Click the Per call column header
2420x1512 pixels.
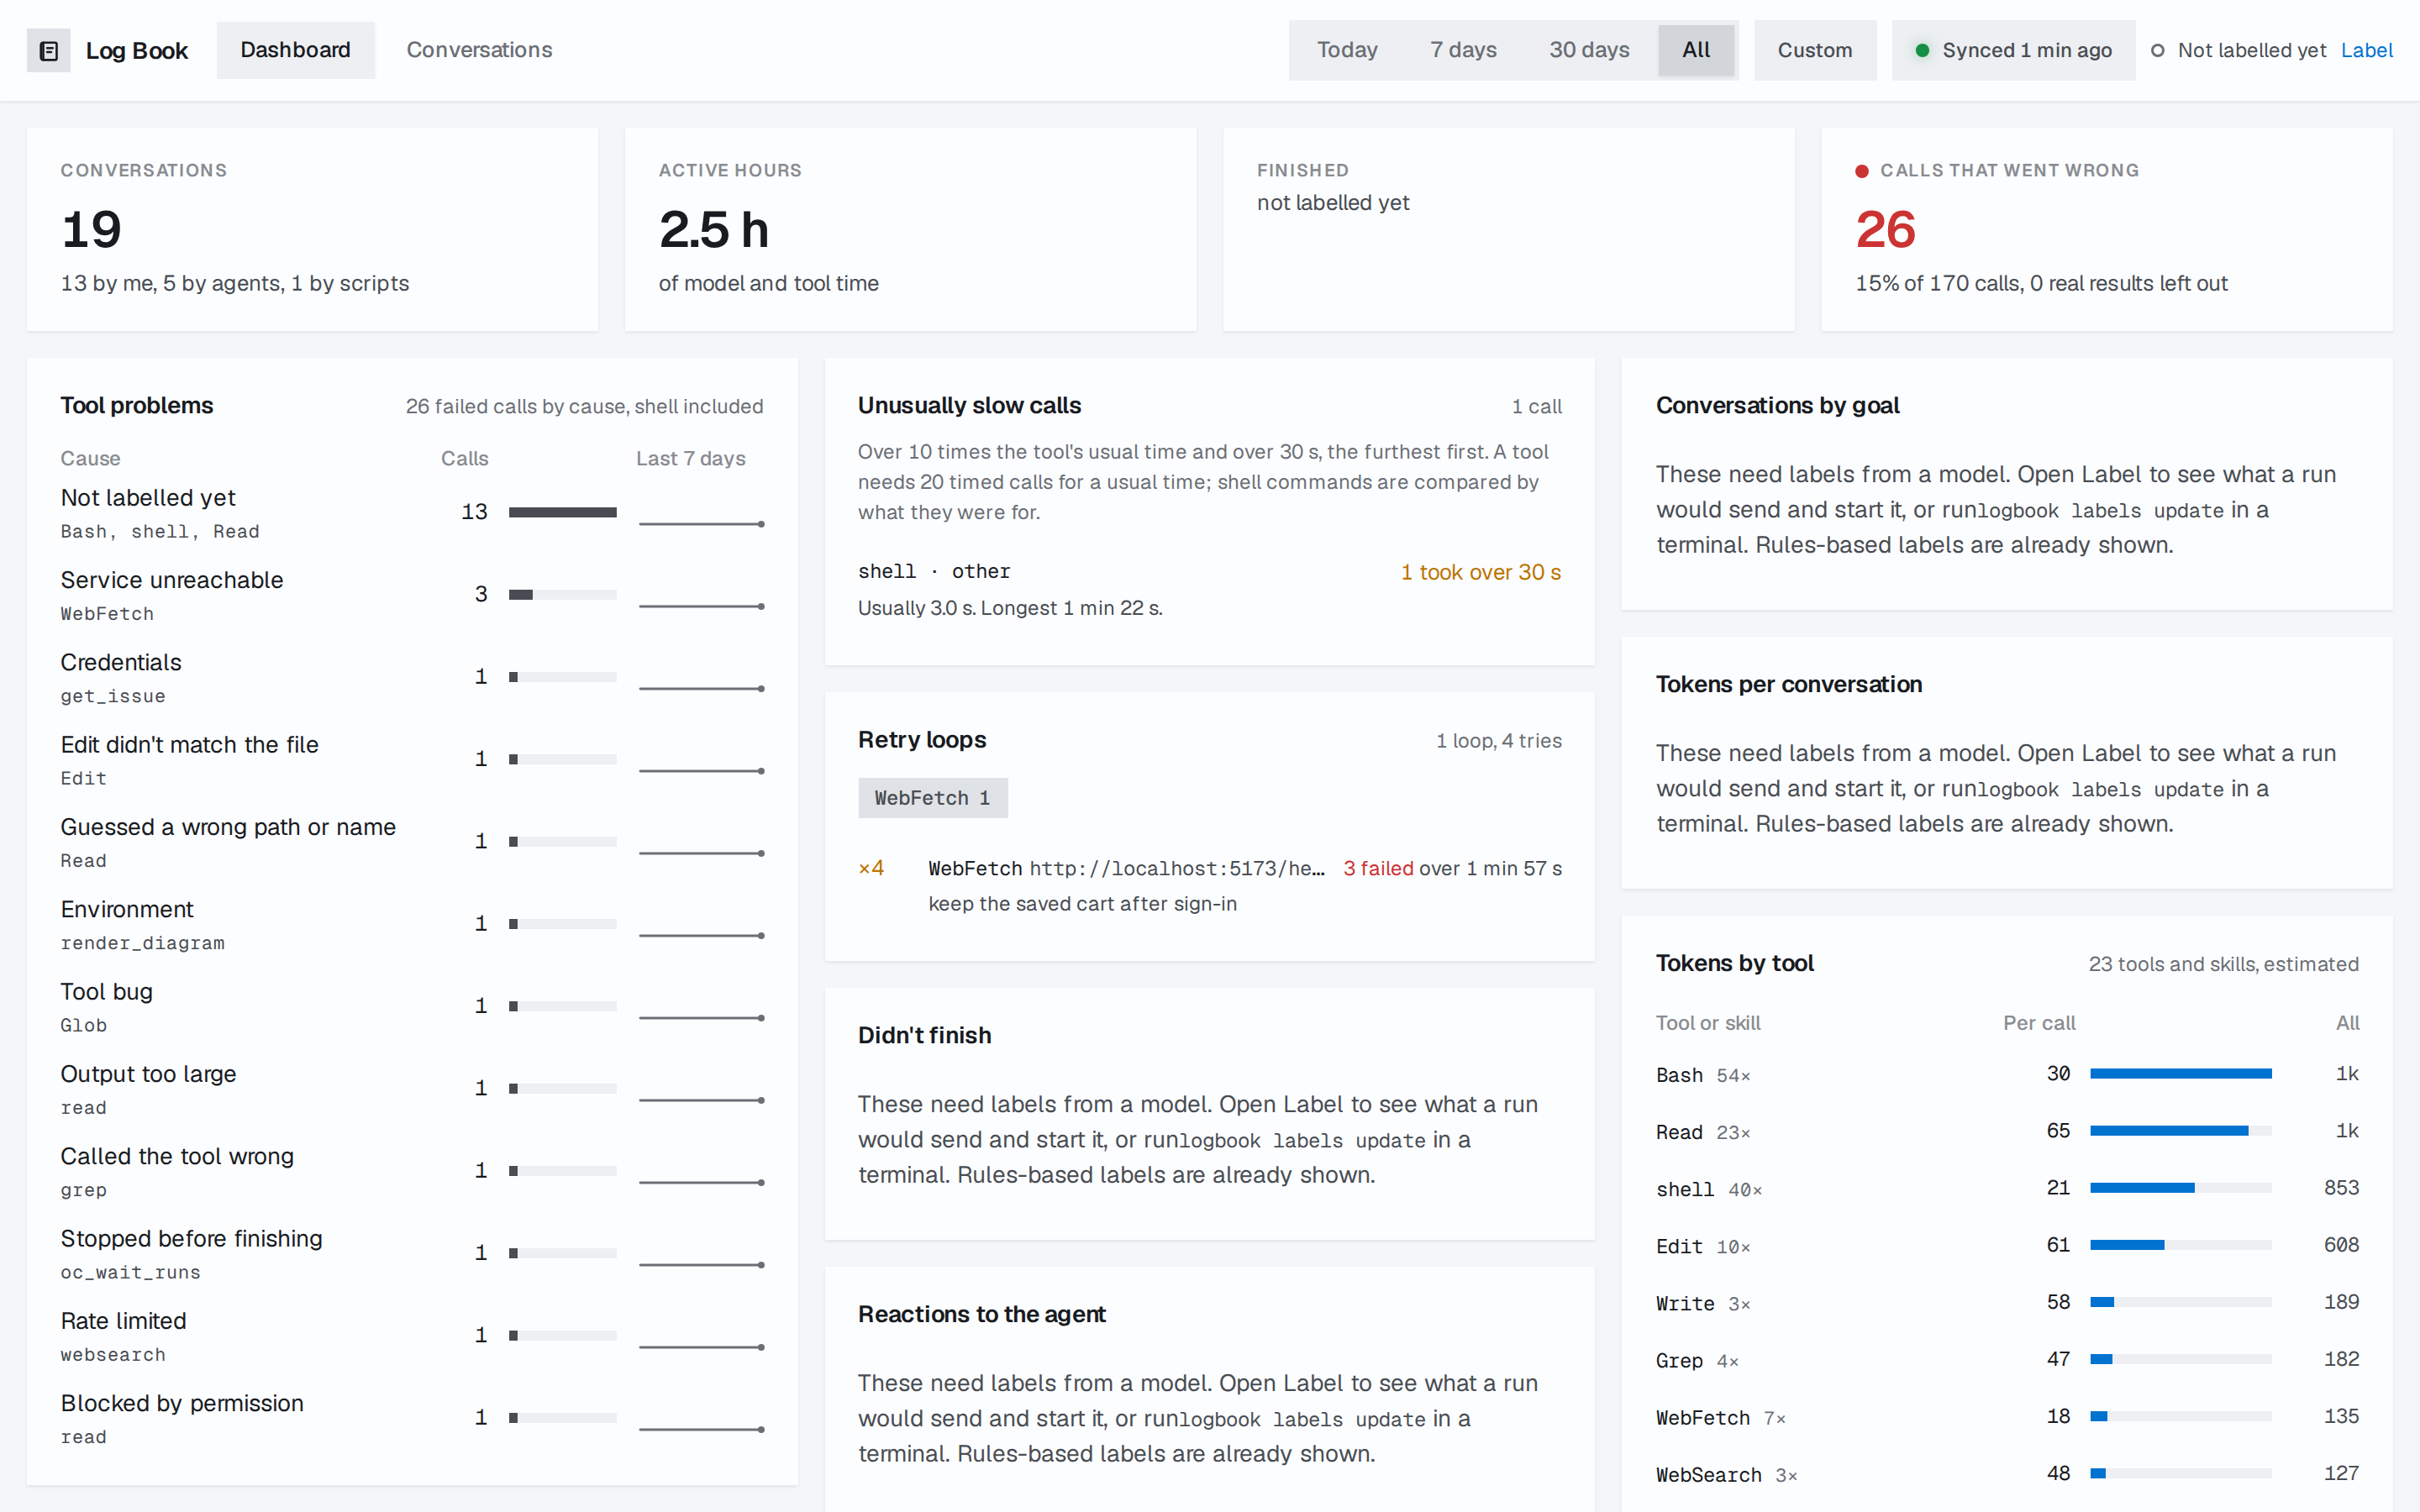2039,1023
